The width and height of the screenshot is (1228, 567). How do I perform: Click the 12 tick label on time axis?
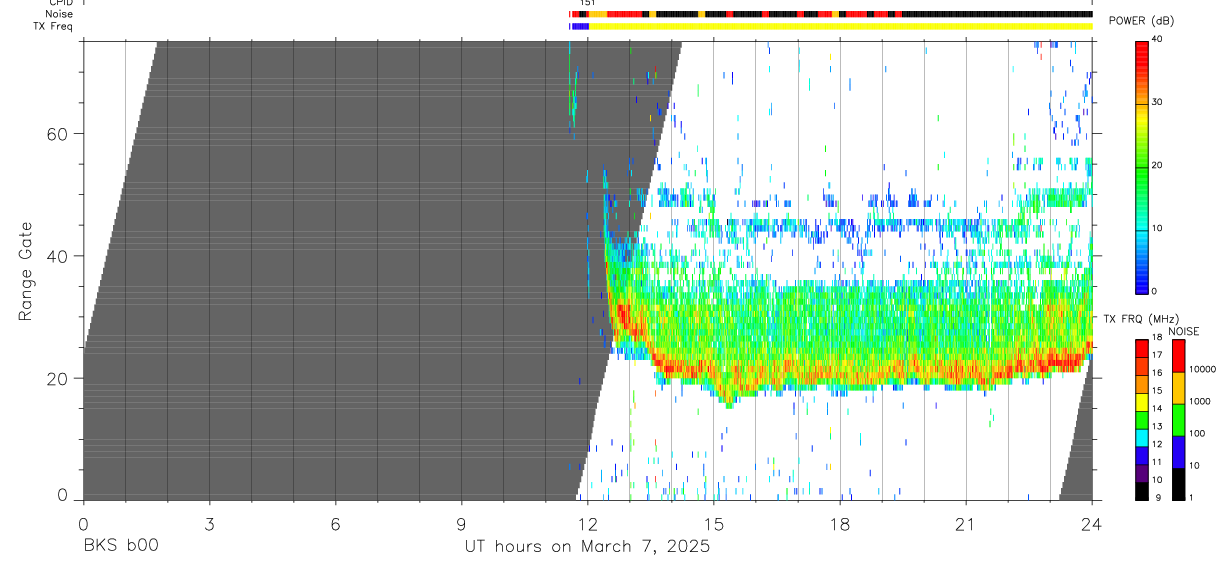point(588,522)
